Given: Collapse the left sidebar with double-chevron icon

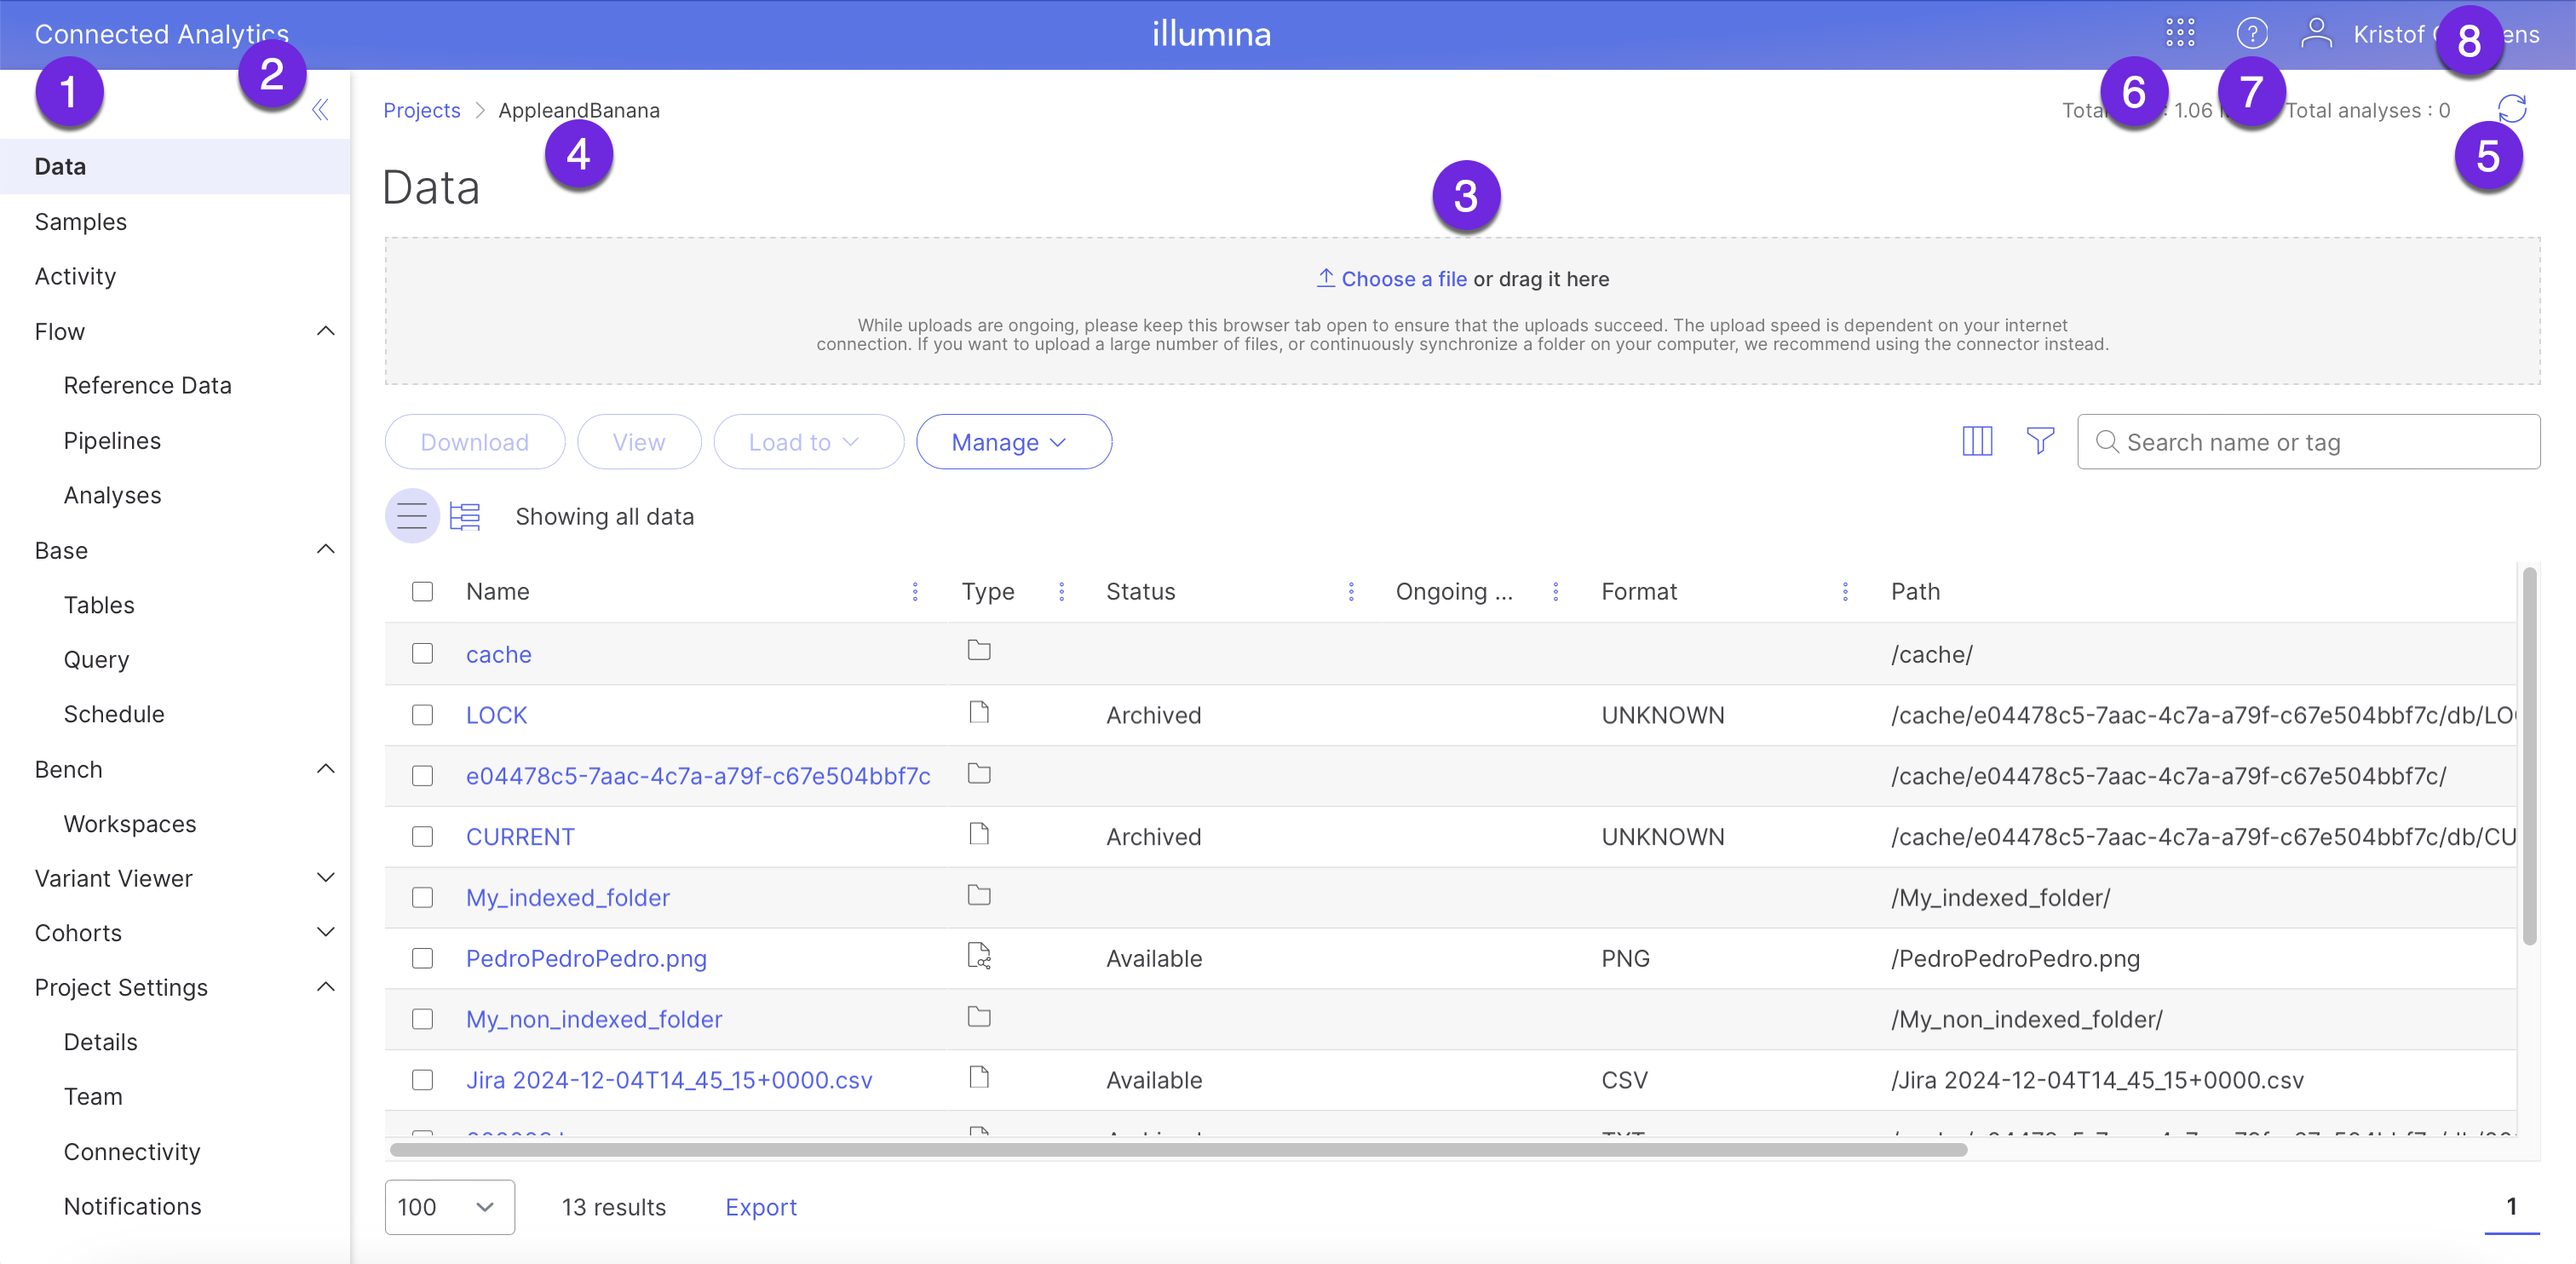Looking at the screenshot, I should pyautogui.click(x=320, y=110).
